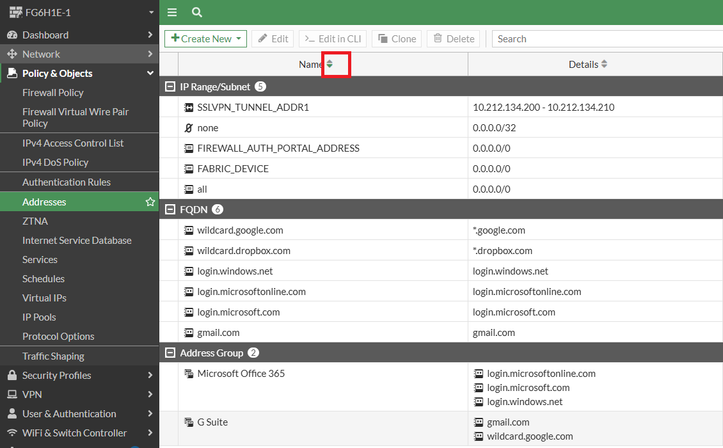
Task: Click the wildcard.google.com FQDN icon
Action: point(189,229)
